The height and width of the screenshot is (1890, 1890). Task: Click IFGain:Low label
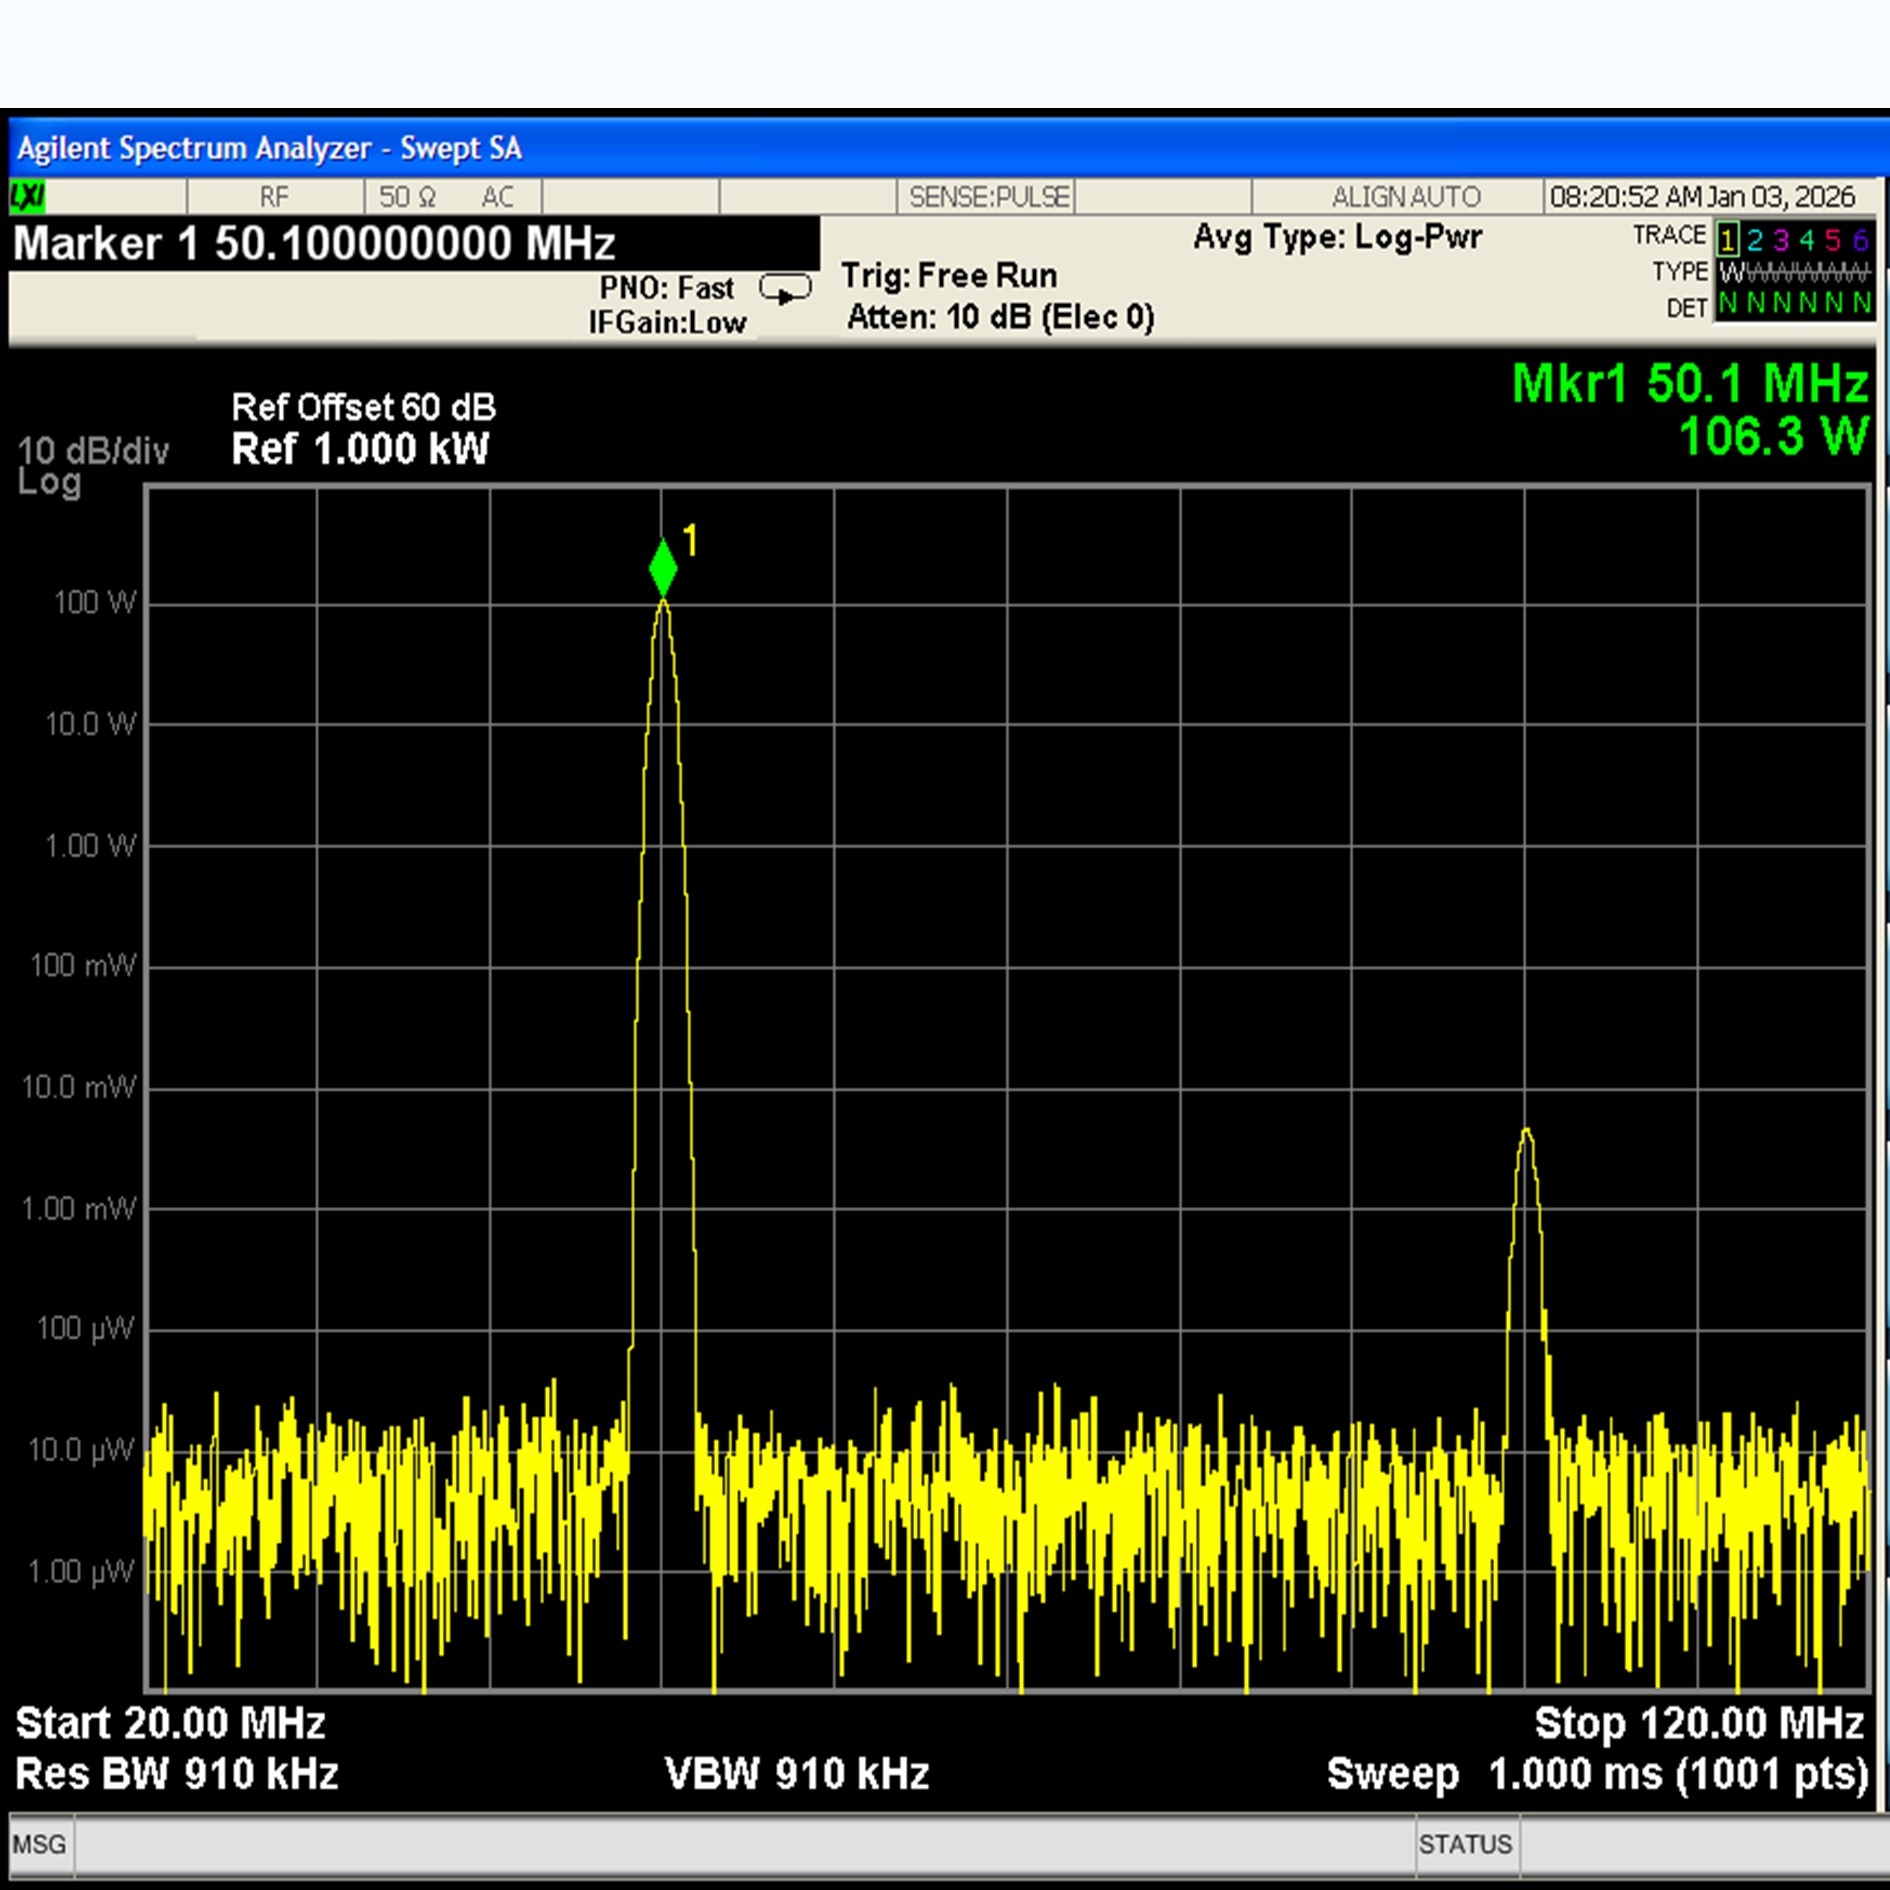pyautogui.click(x=667, y=323)
